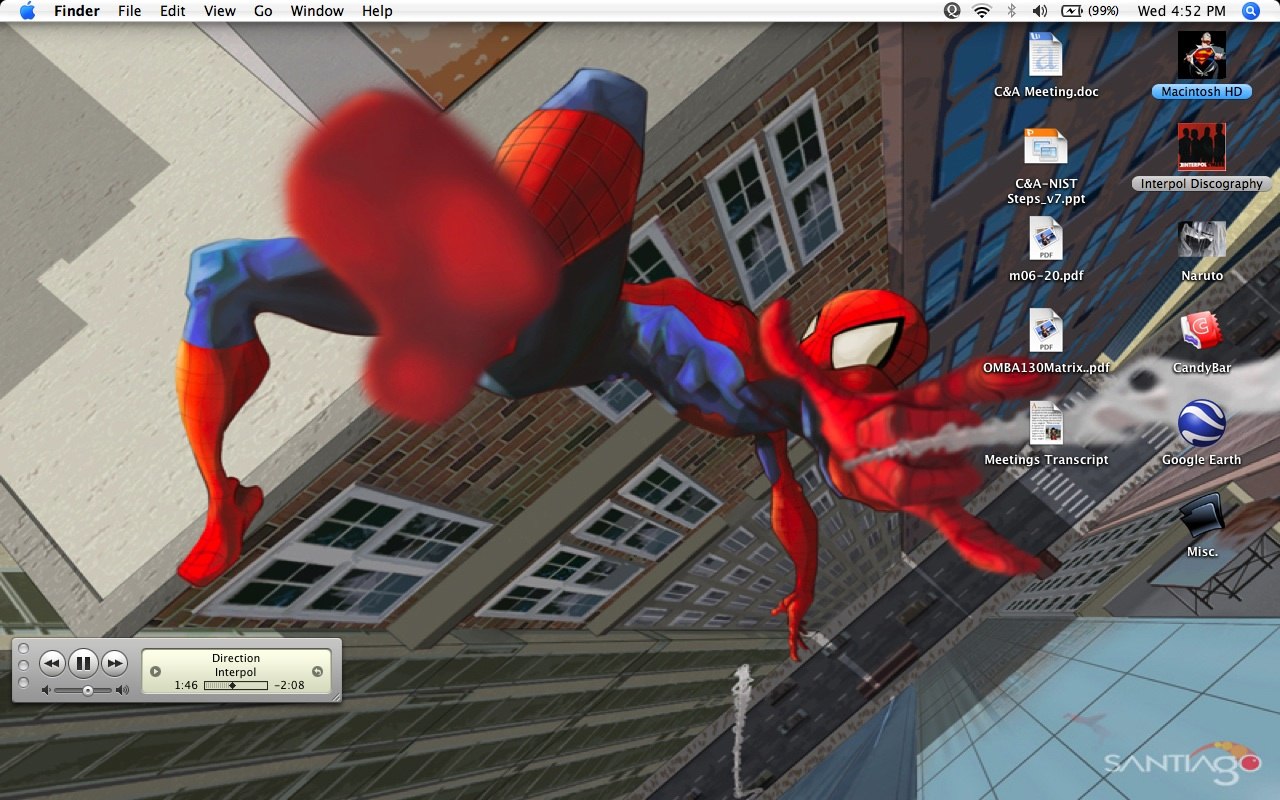Click the remaining time -2:08 in iTunes
Image resolution: width=1280 pixels, height=800 pixels.
click(x=289, y=686)
